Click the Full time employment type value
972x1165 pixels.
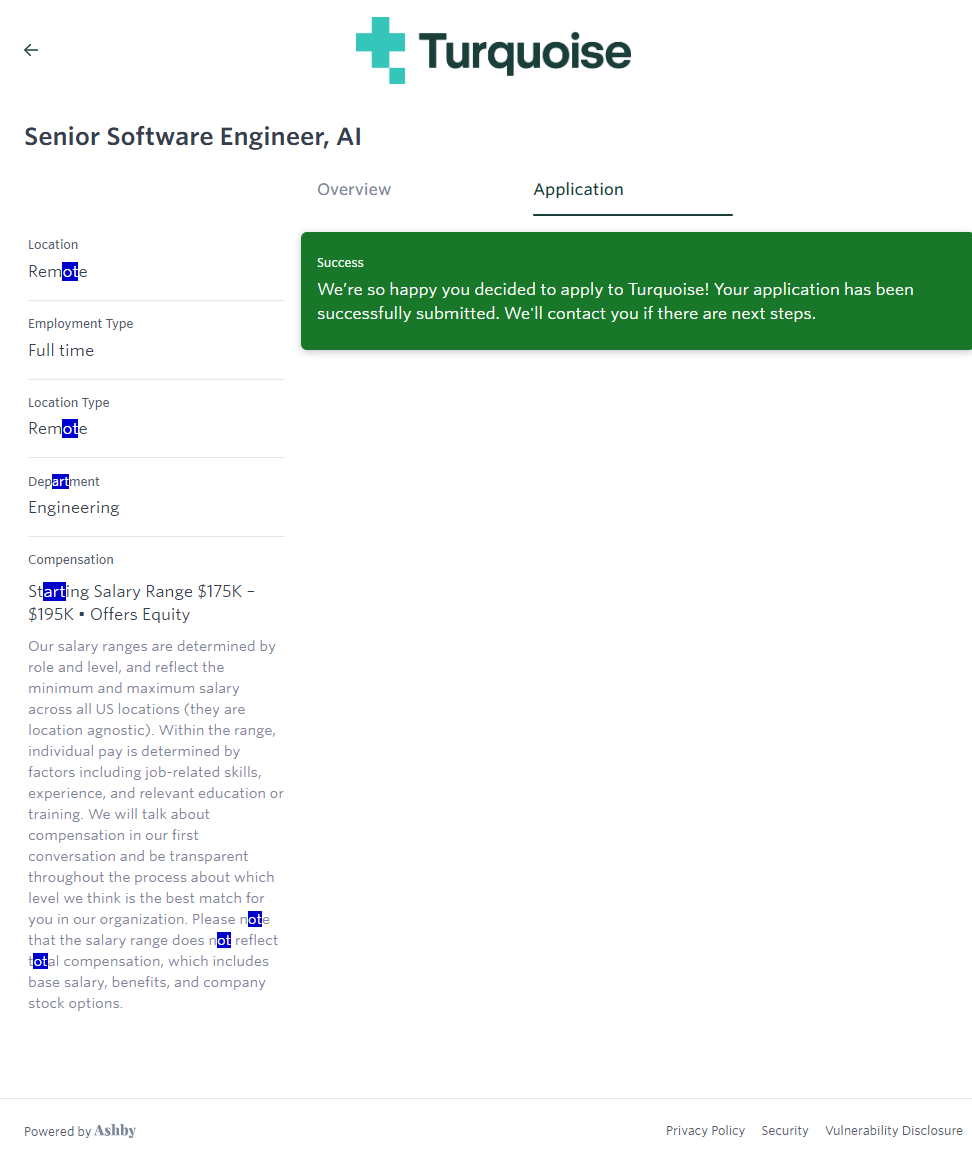point(61,351)
